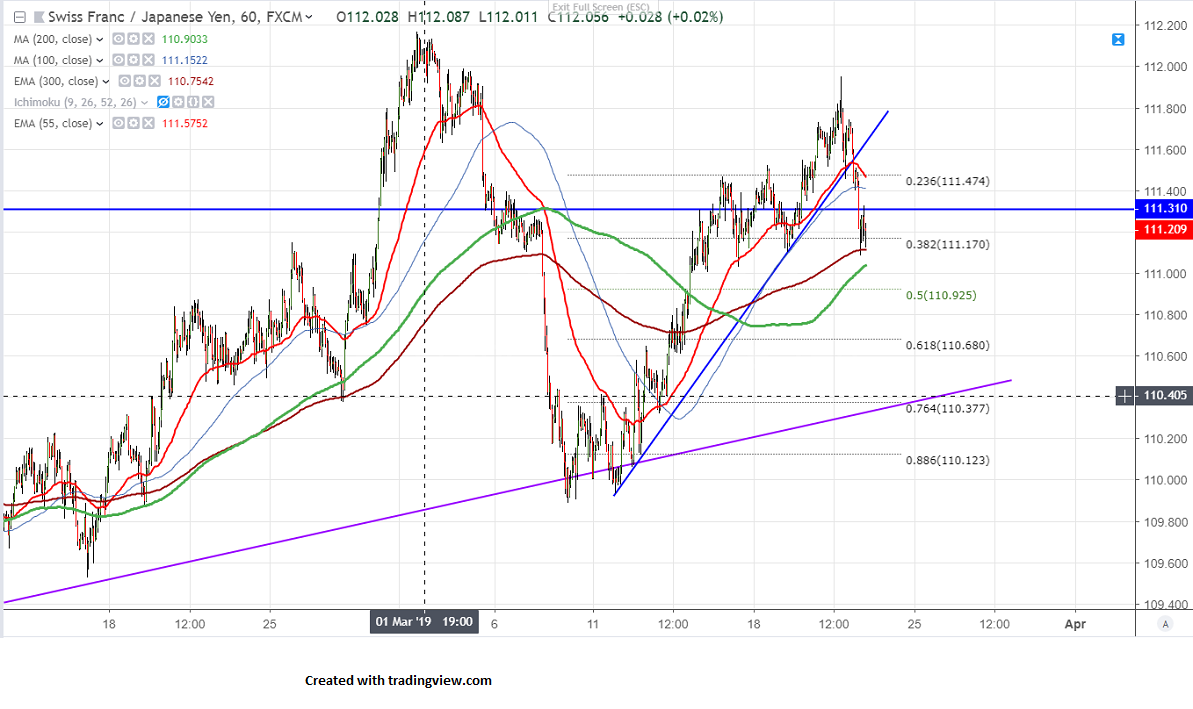The width and height of the screenshot is (1193, 709).
Task: Expand the EMA (55, close) indicator menu
Action: 100,123
